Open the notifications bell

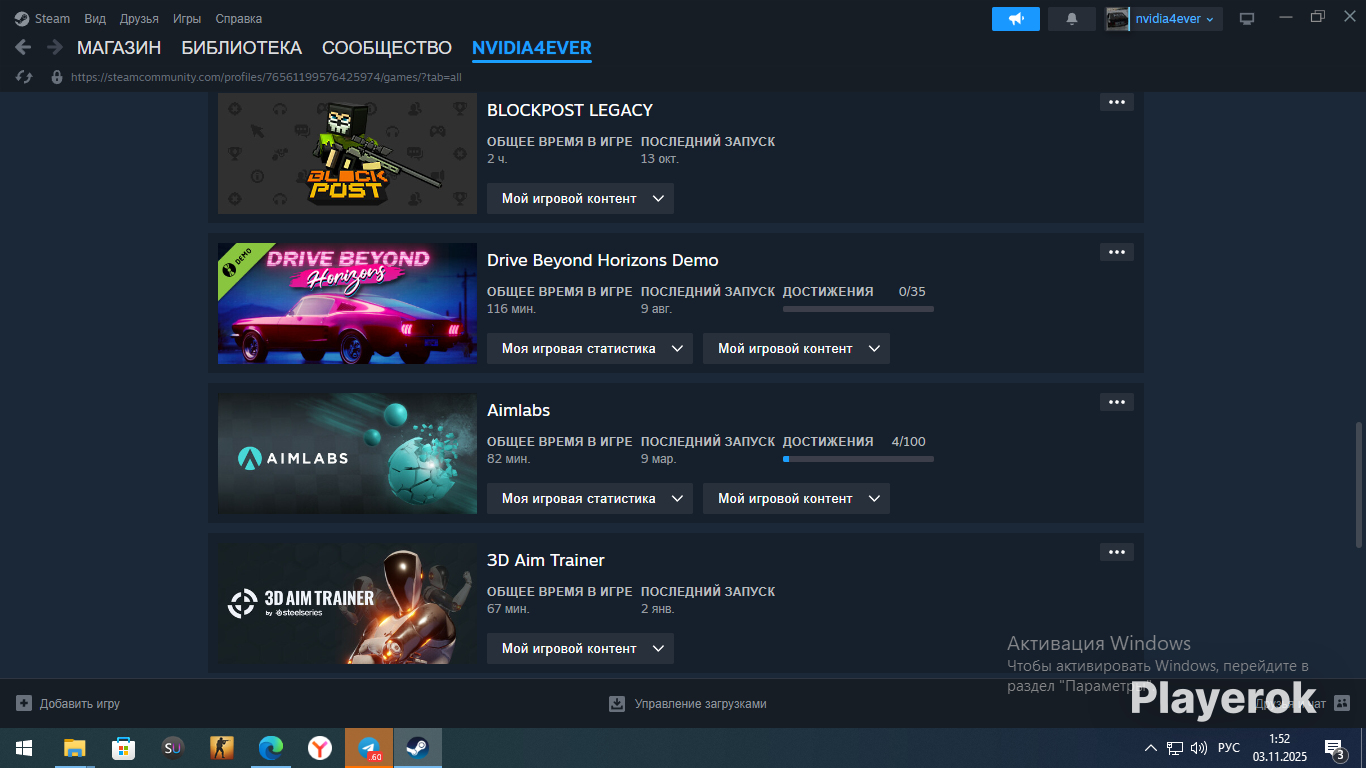click(x=1072, y=19)
